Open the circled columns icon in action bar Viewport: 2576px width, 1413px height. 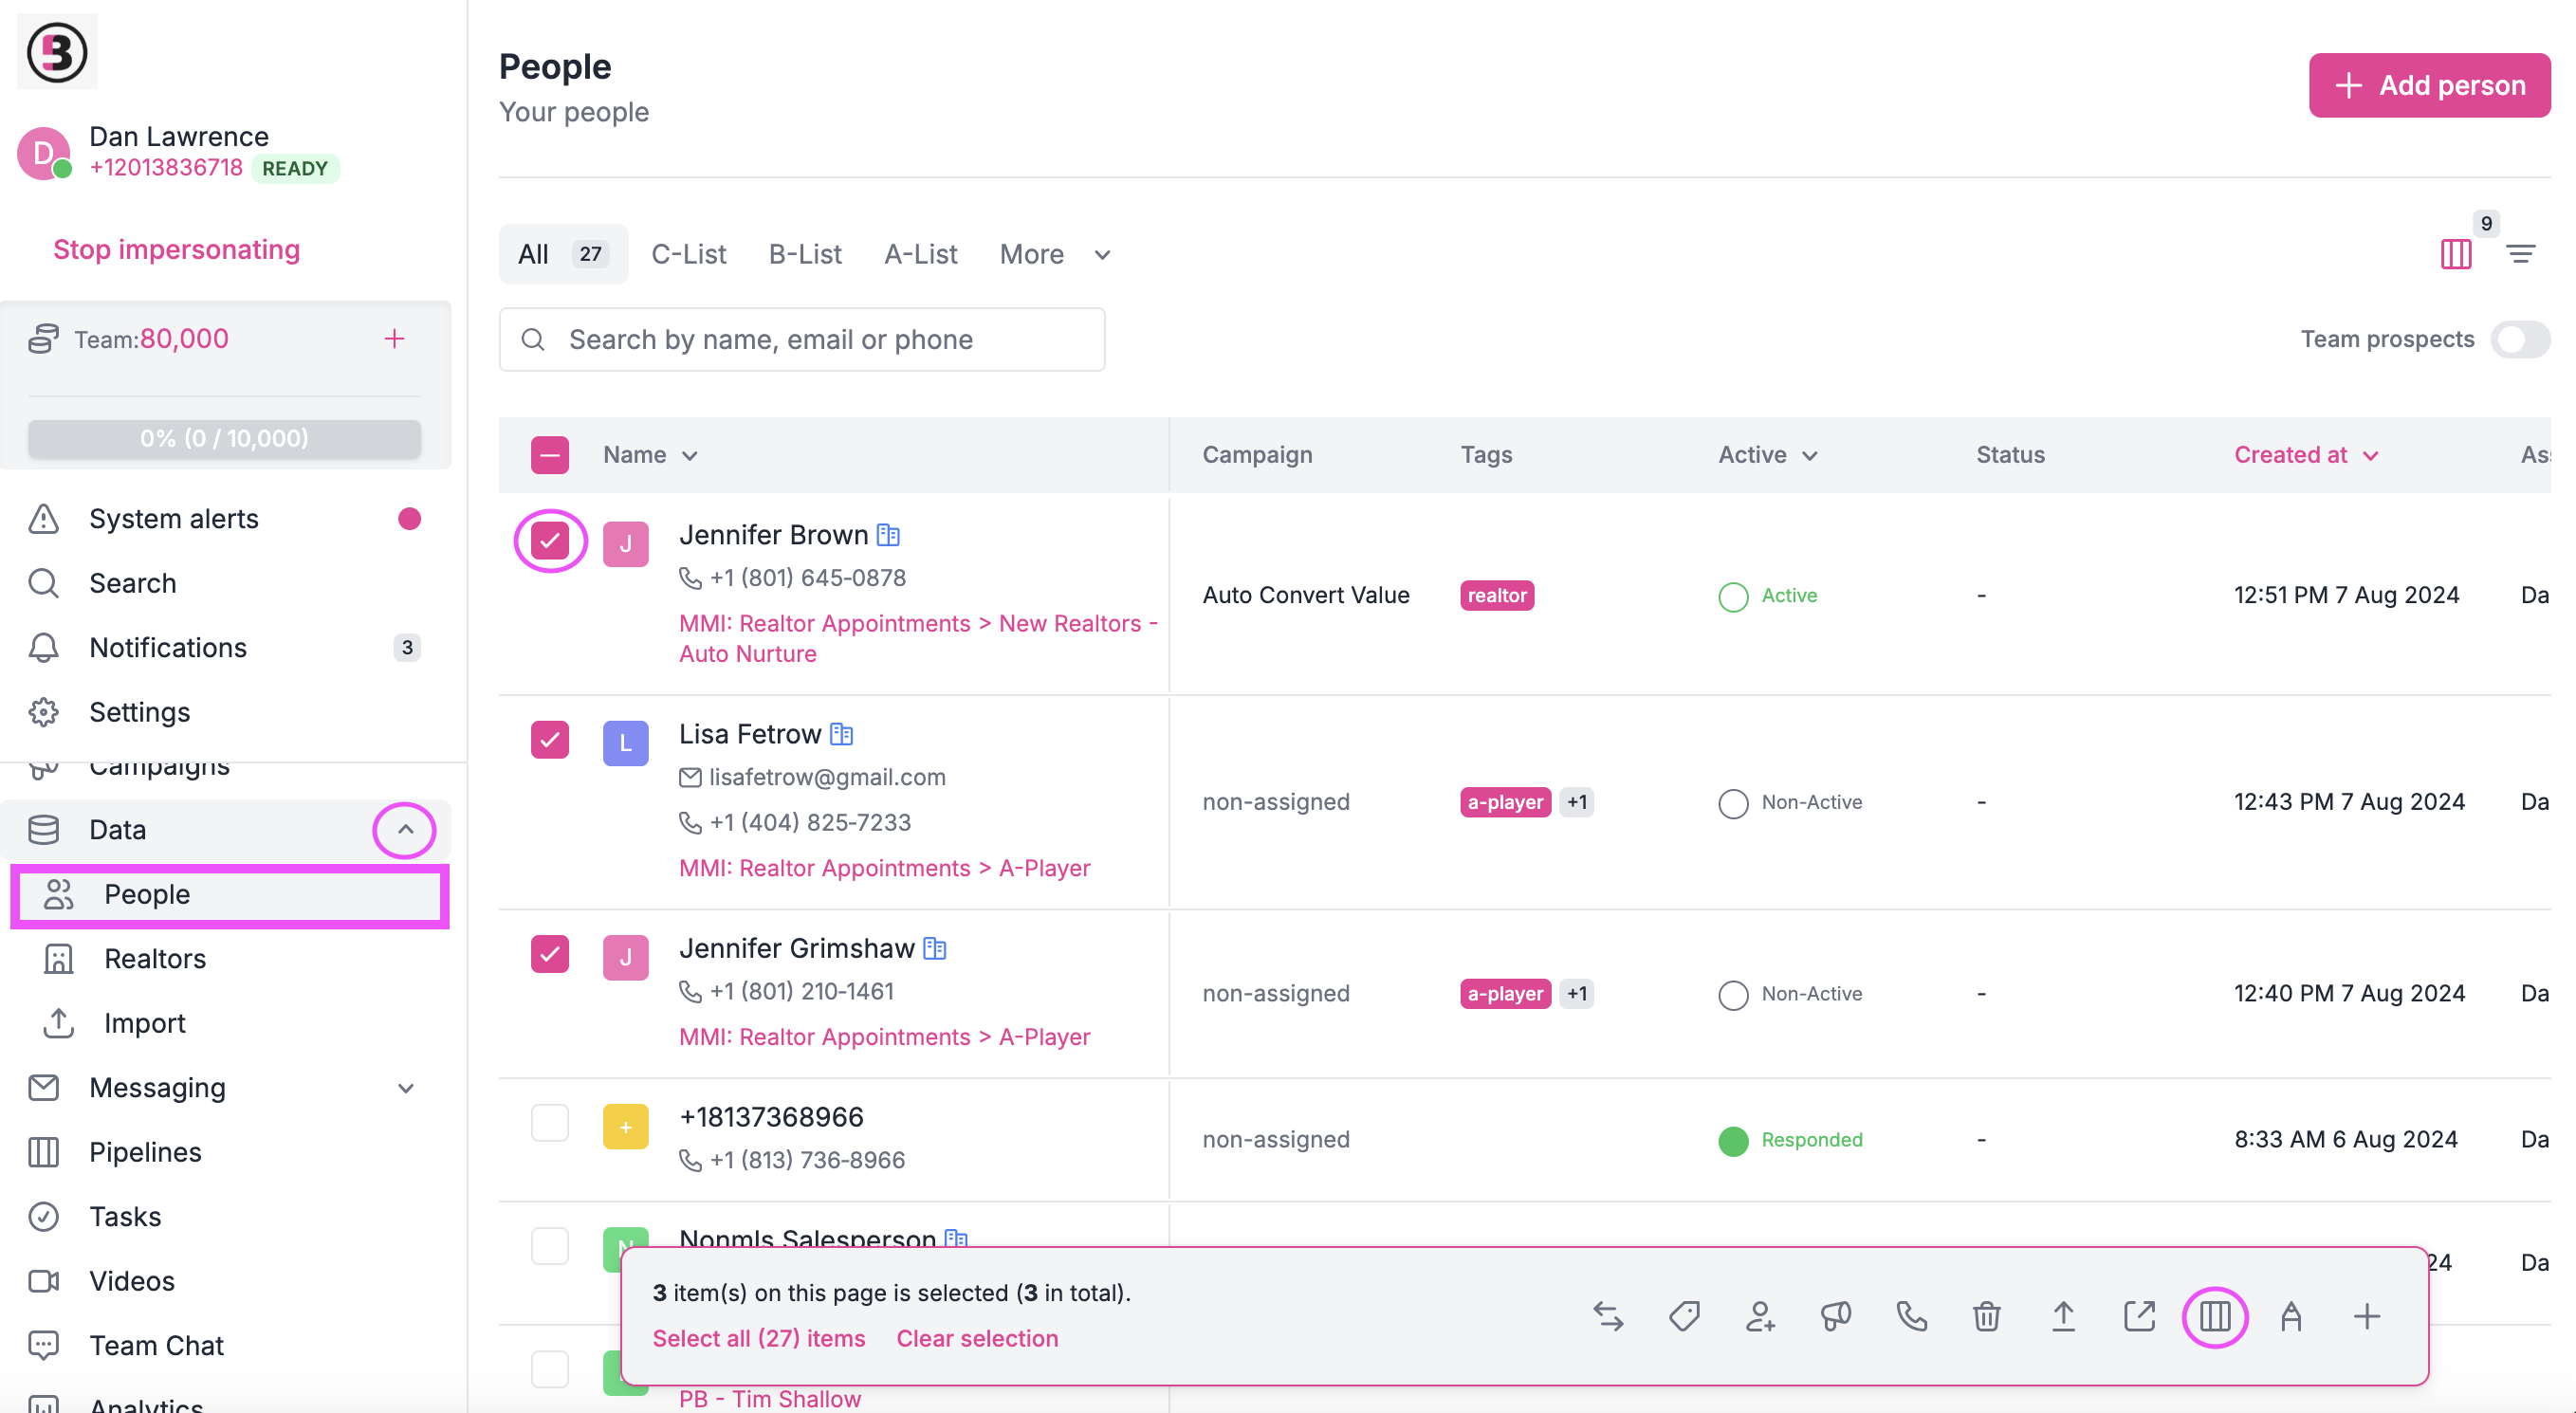(2214, 1317)
